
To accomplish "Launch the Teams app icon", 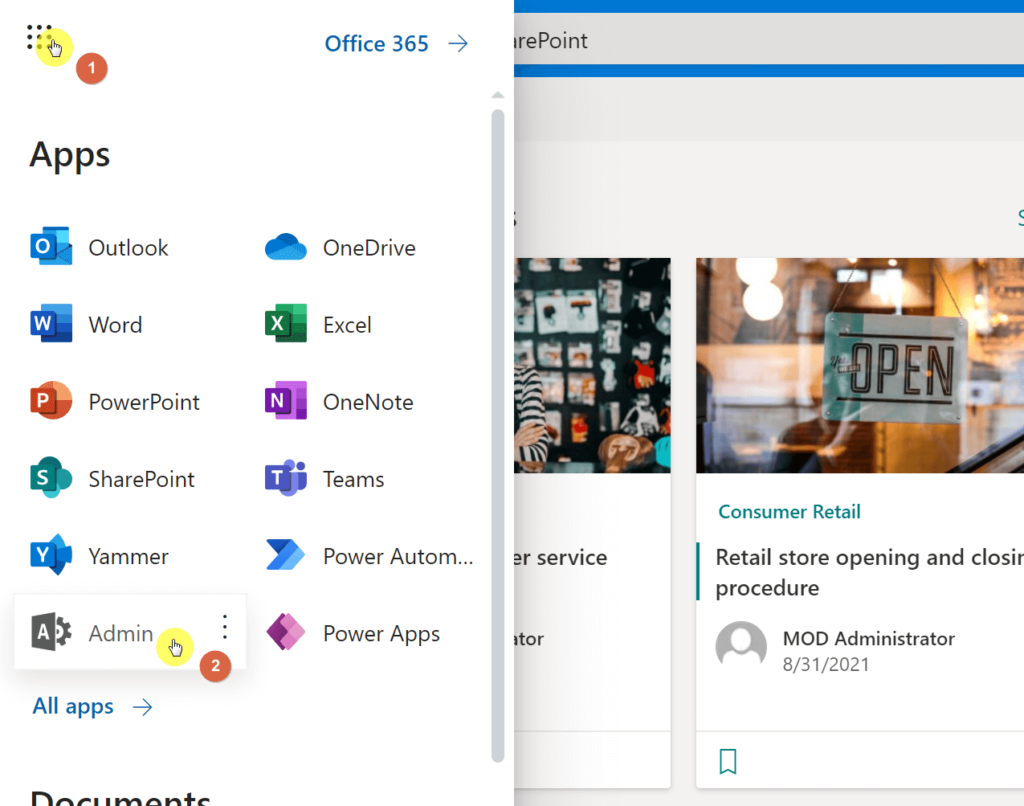I will [285, 477].
